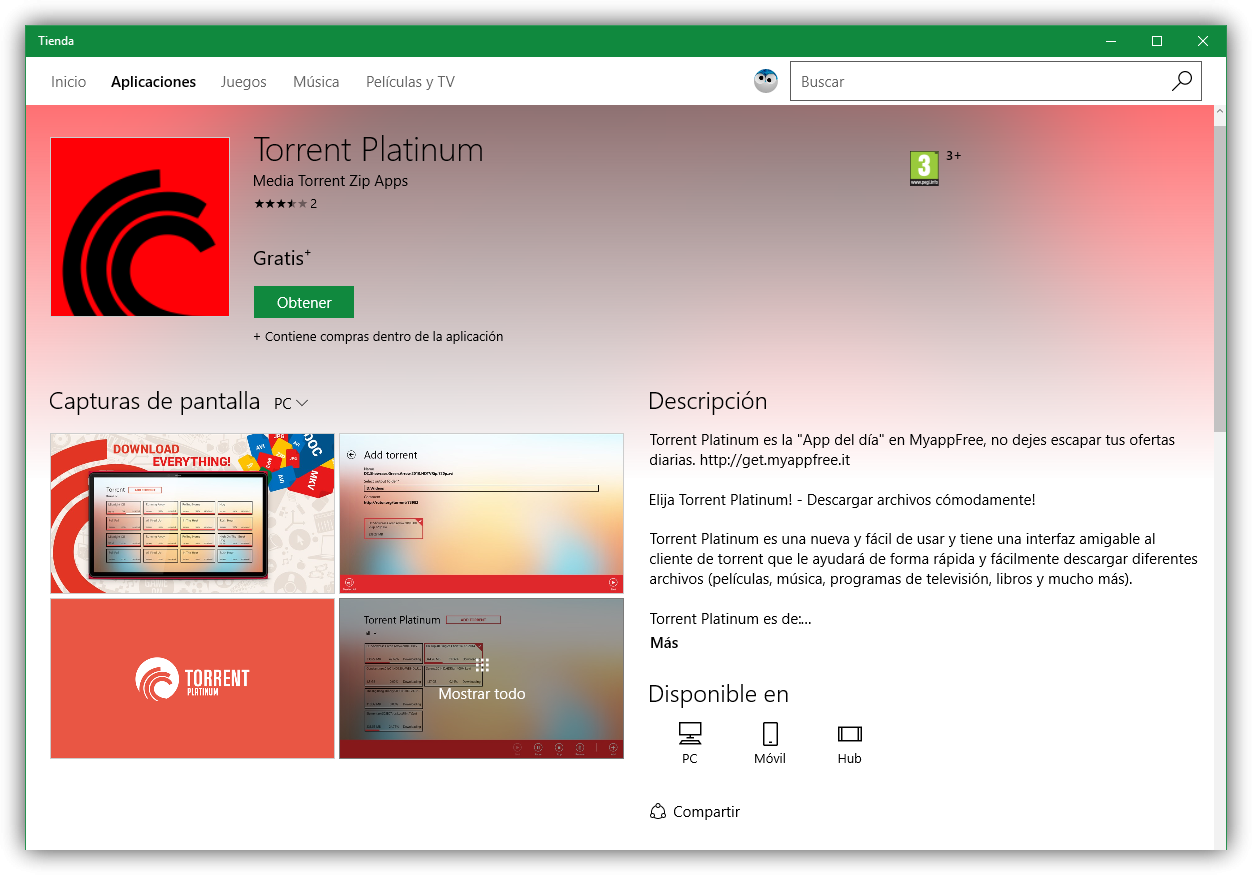Image resolution: width=1252 pixels, height=875 pixels.
Task: Minimize the Tienda window
Action: click(x=1111, y=41)
